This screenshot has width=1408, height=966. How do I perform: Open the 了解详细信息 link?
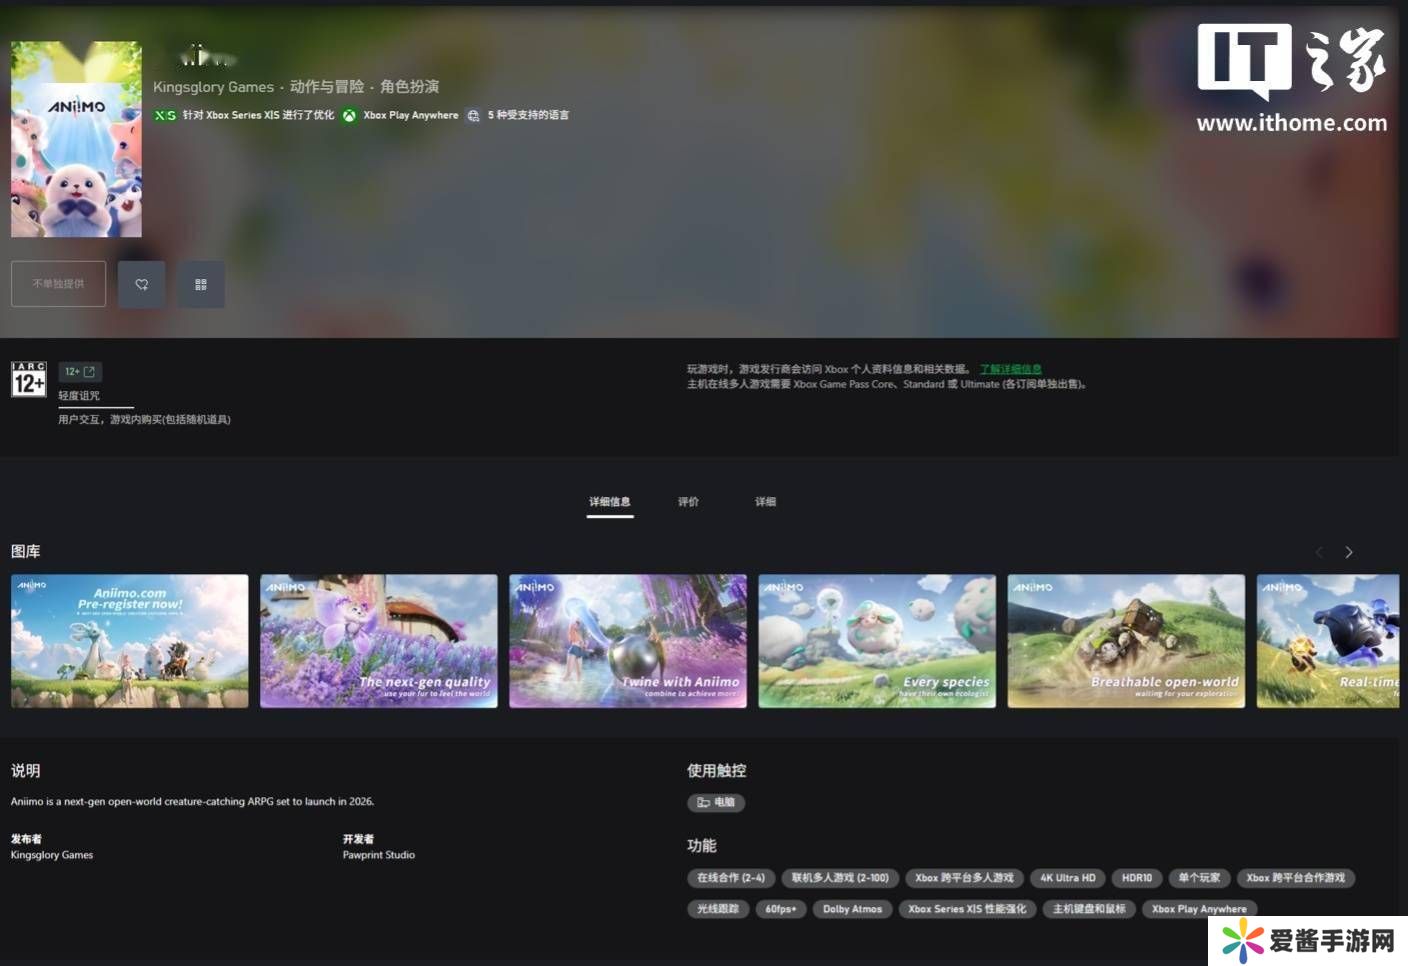(1010, 369)
